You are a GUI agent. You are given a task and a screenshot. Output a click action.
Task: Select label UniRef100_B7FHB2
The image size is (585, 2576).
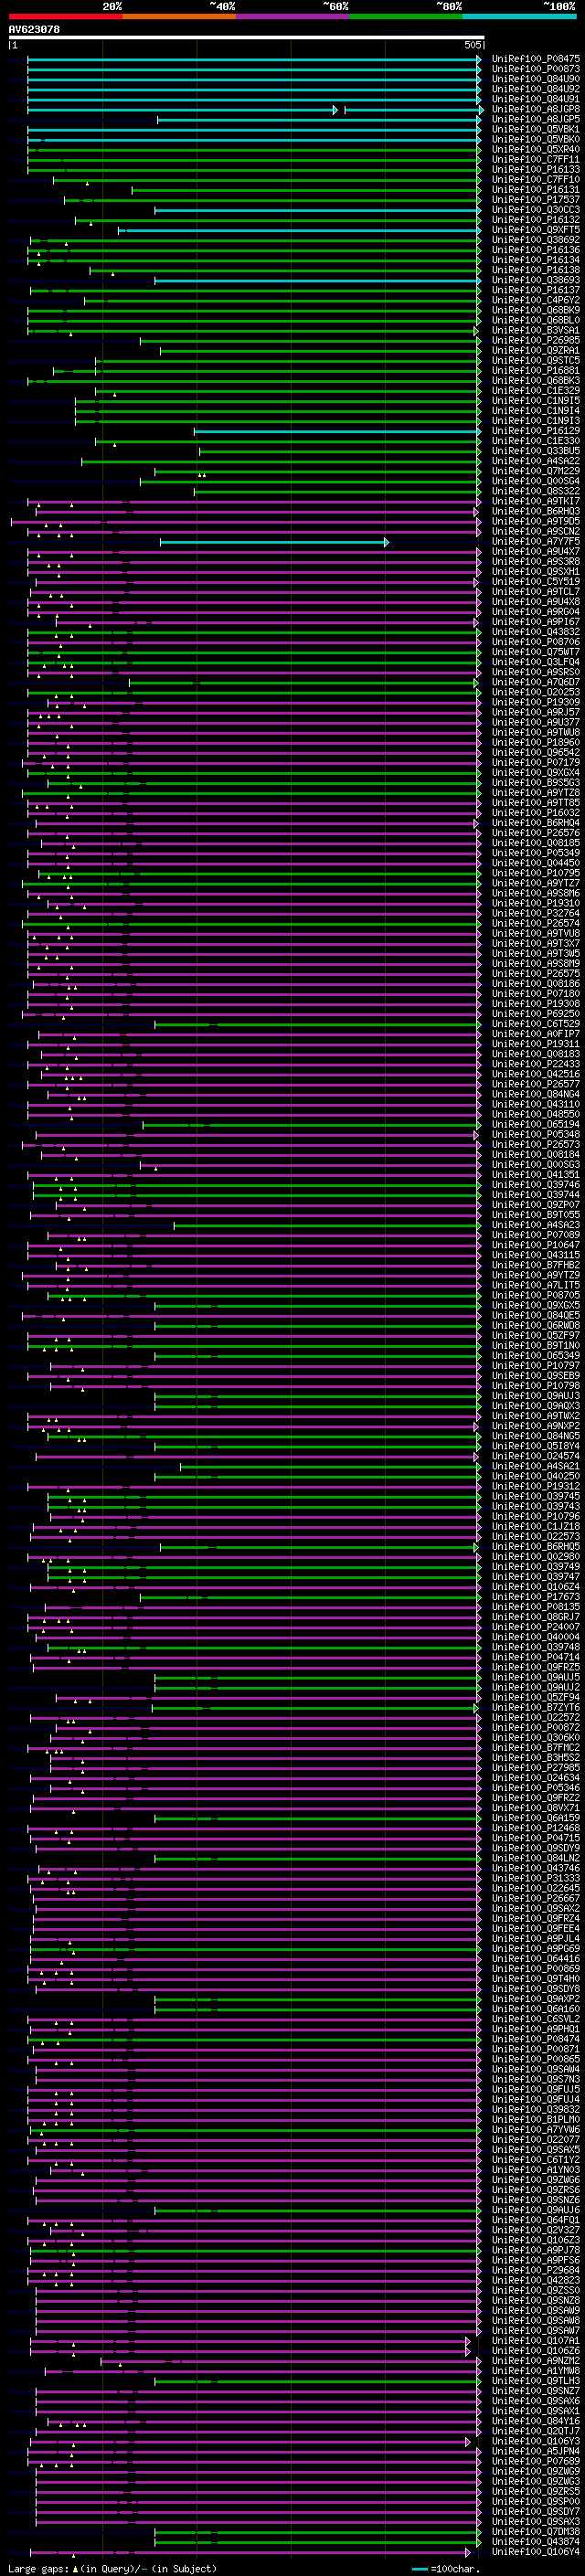point(536,1265)
